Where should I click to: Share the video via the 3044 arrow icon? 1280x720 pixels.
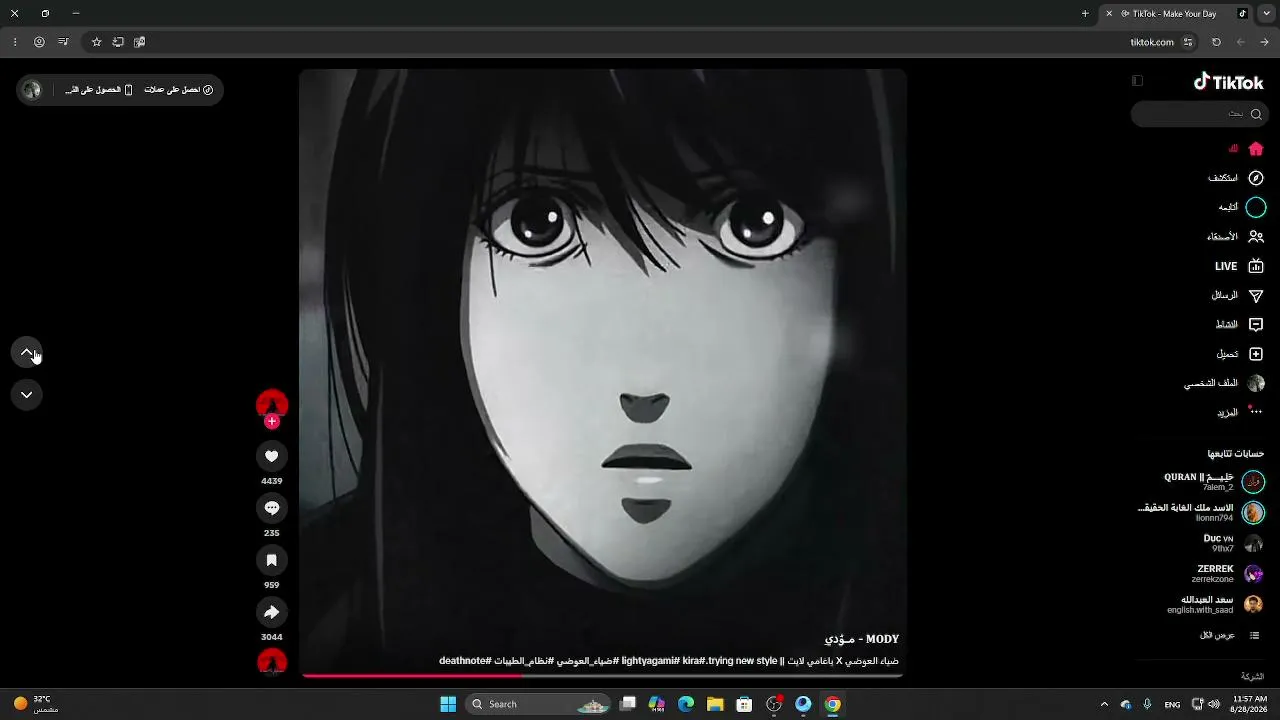pyautogui.click(x=271, y=612)
